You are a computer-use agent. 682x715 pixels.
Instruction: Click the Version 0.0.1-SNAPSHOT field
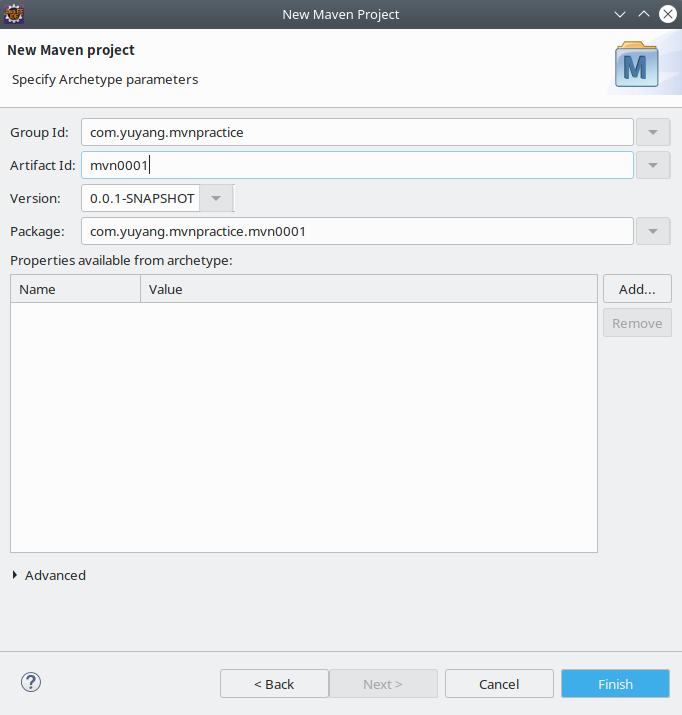pyautogui.click(x=140, y=198)
